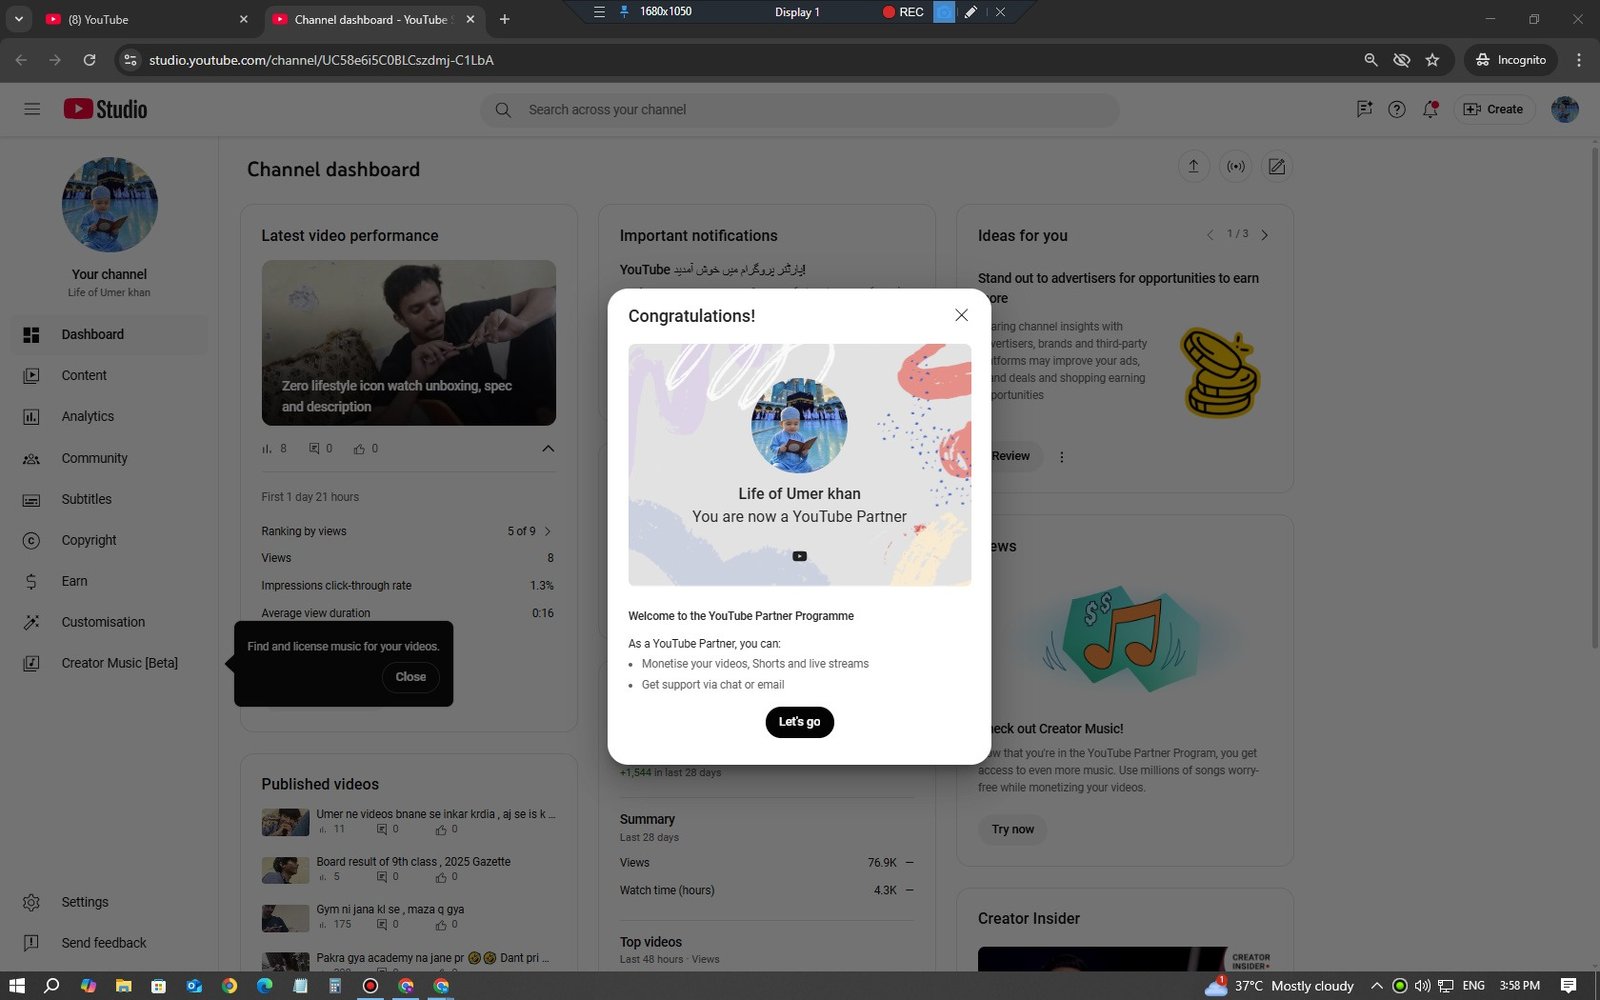The height and width of the screenshot is (1000, 1600).
Task: Switch to the (8) YouTube browser tab
Action: 145,19
